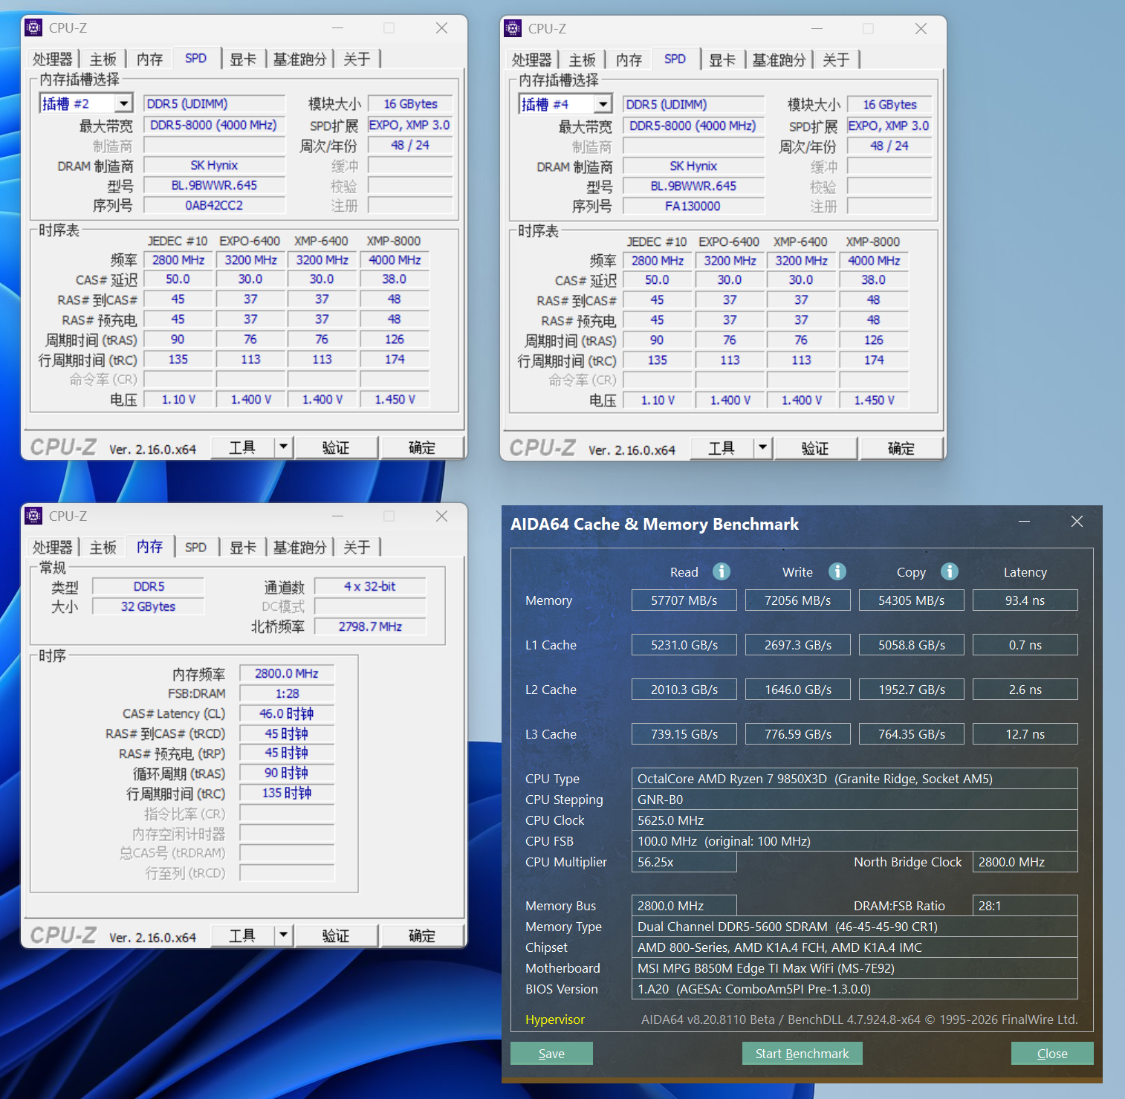Click 确定 button in bottom-left CPU-Z
Viewport: 1125px width, 1099px height.
tap(422, 935)
